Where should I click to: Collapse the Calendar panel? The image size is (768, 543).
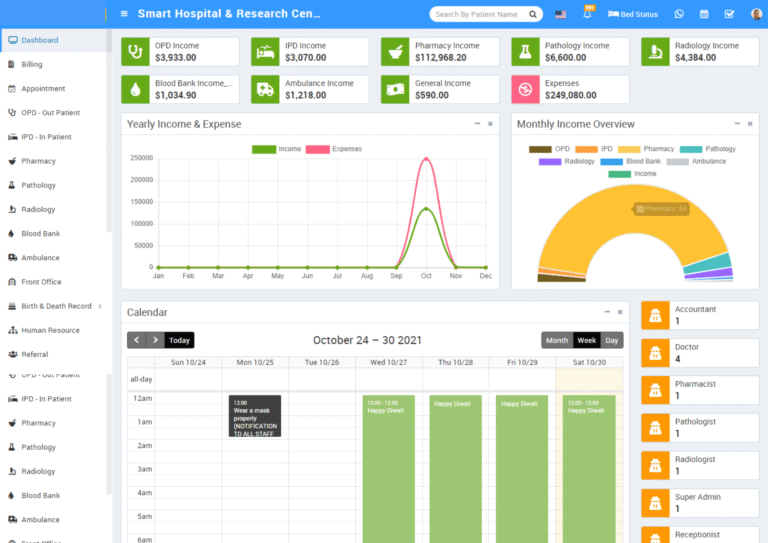pos(607,312)
